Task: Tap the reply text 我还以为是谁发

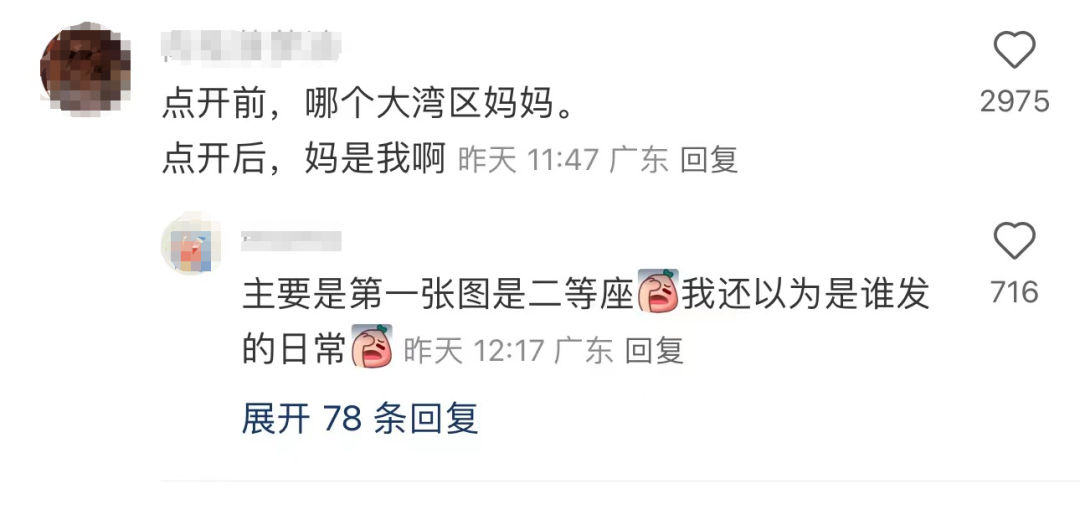Action: [x=806, y=295]
